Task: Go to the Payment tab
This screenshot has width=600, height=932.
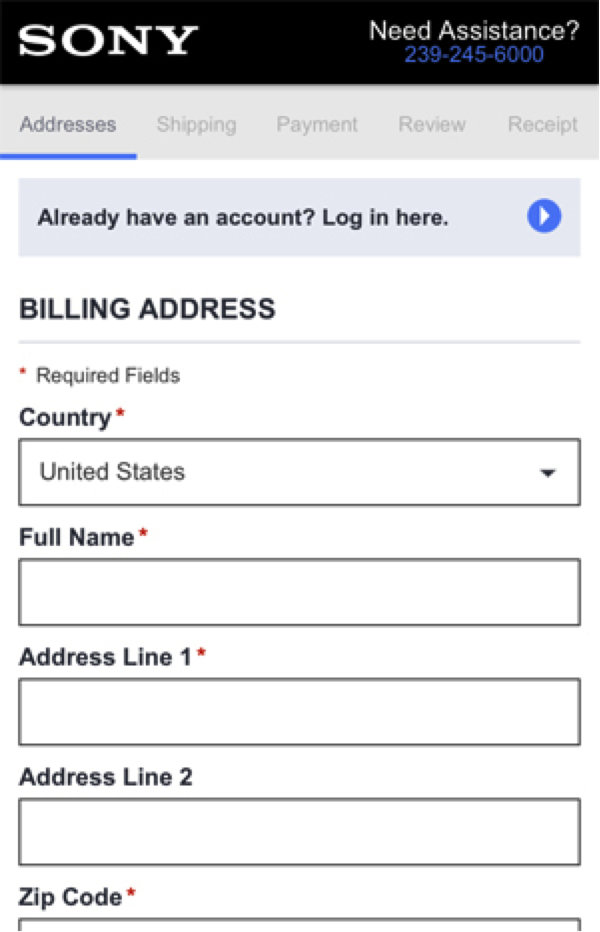Action: point(317,125)
